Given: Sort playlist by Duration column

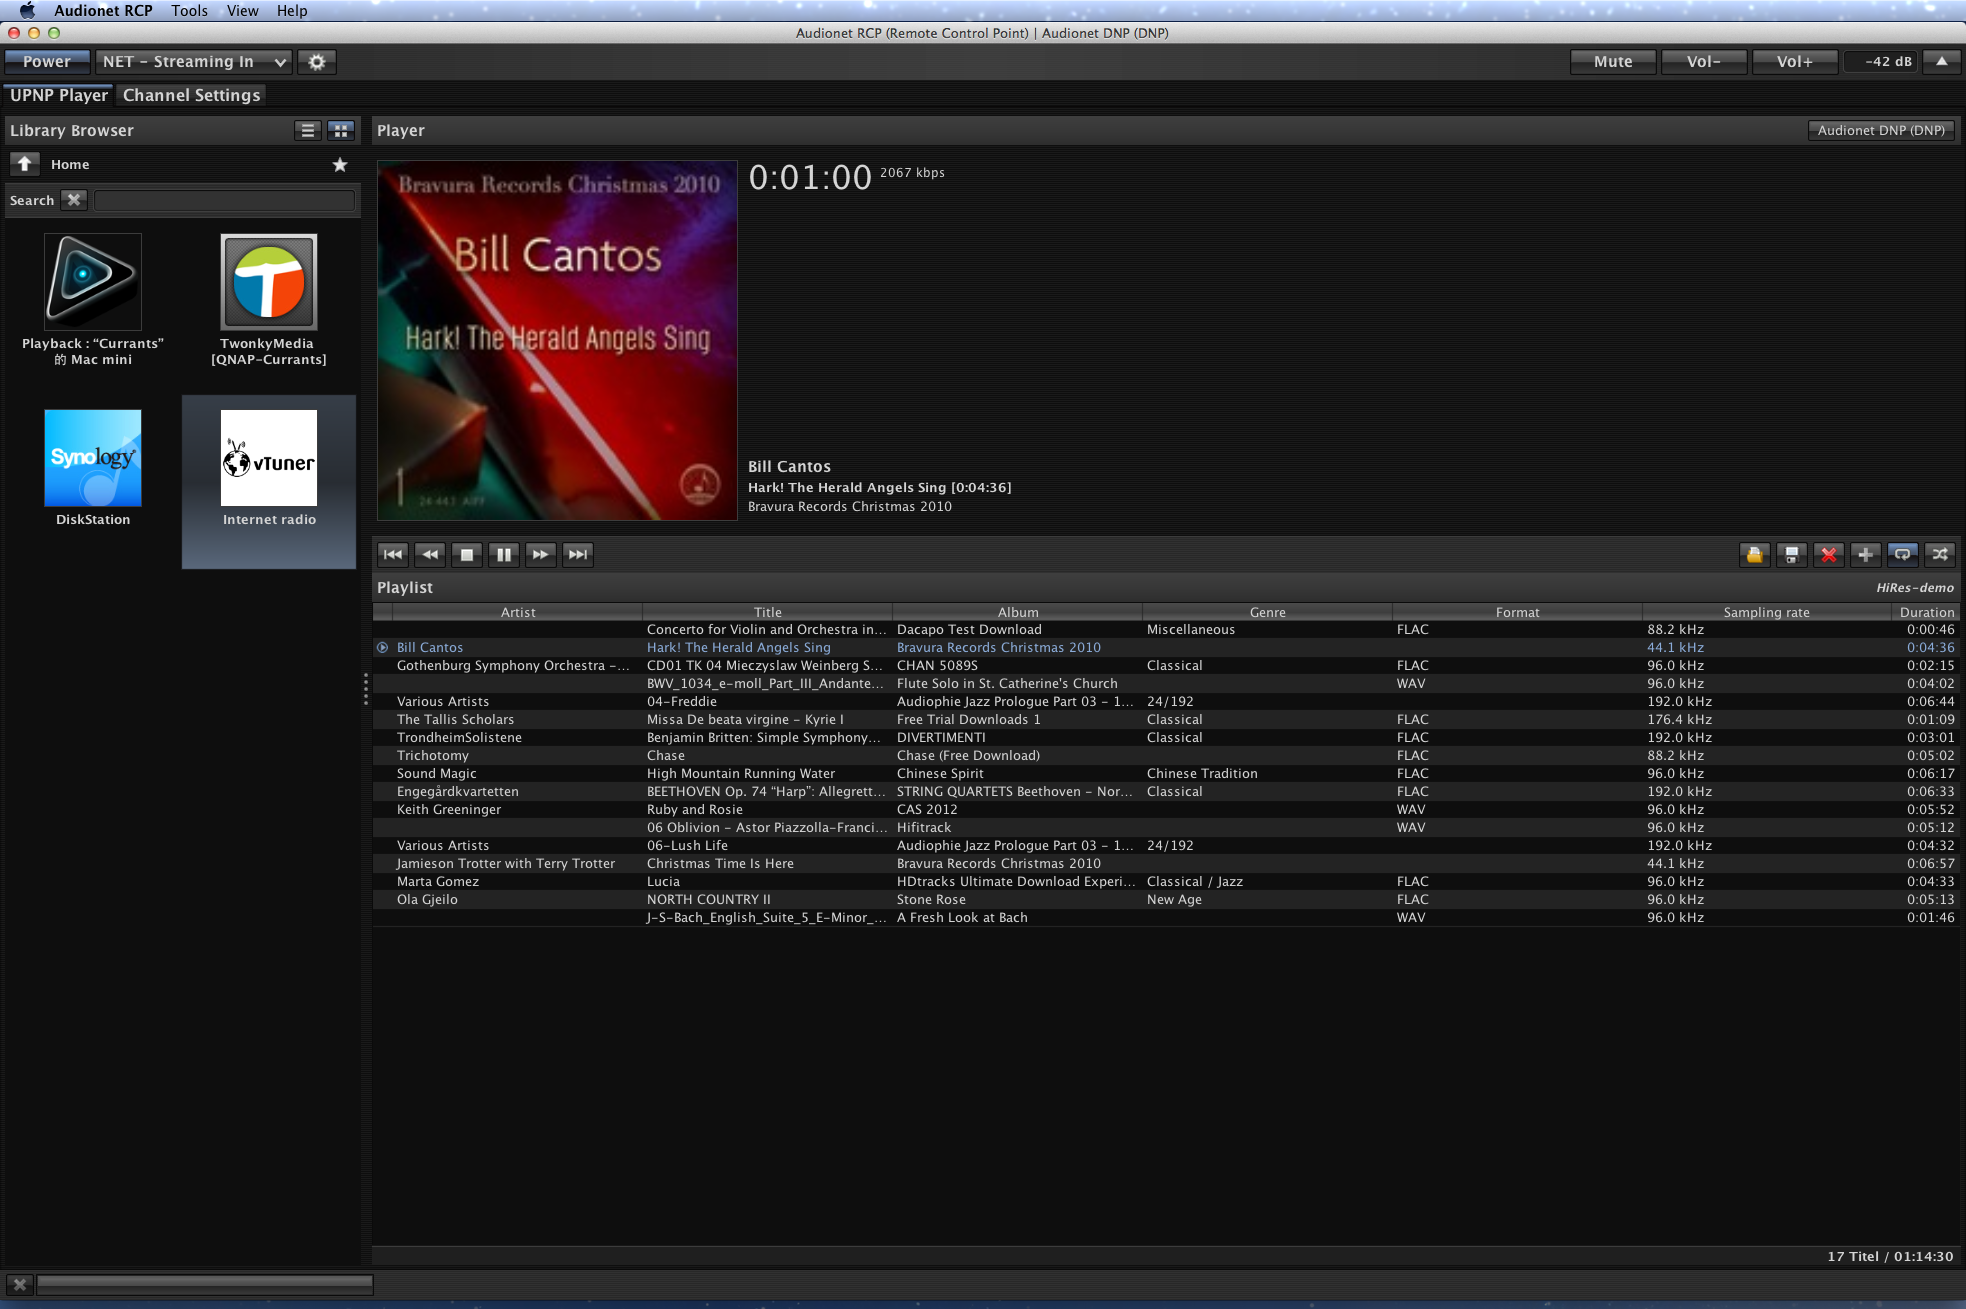Looking at the screenshot, I should 1926,612.
